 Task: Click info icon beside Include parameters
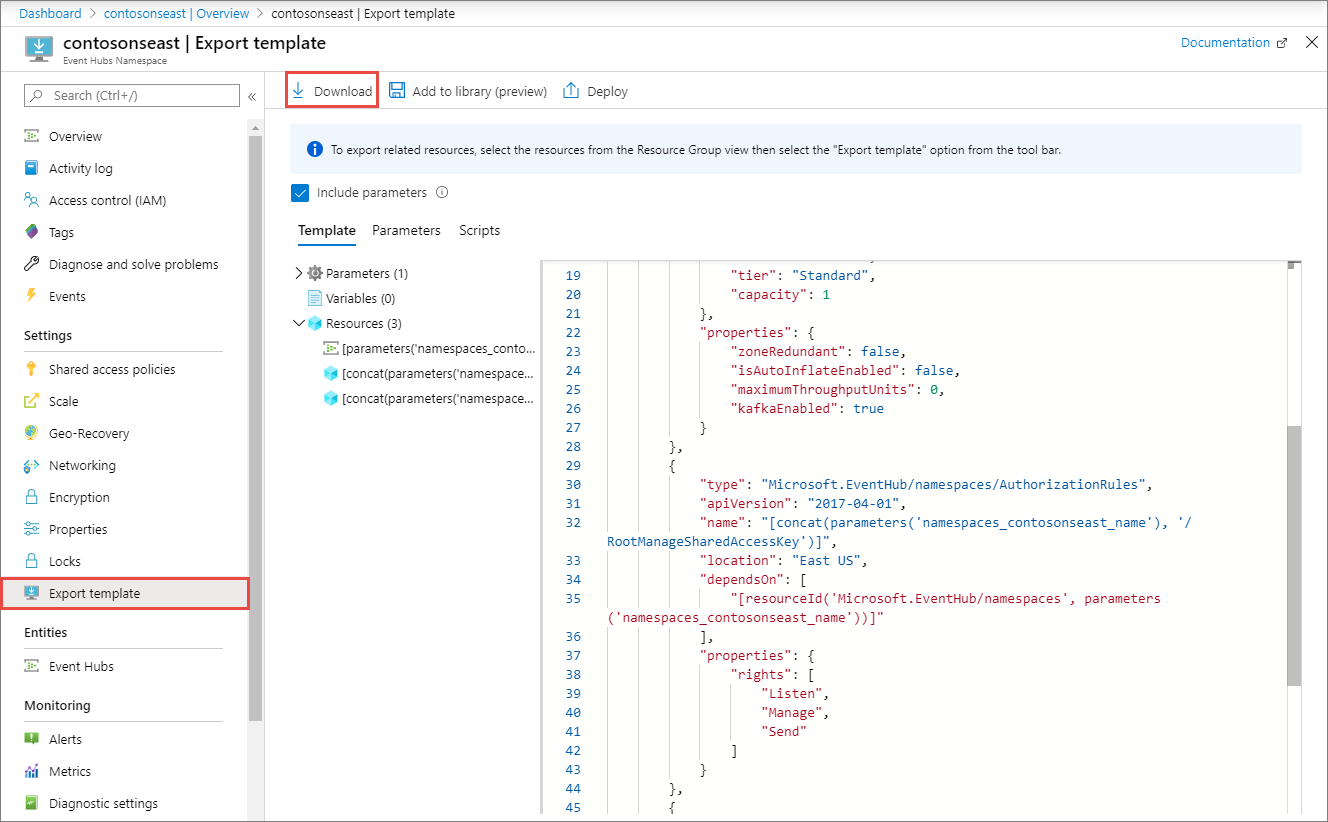pyautogui.click(x=442, y=193)
